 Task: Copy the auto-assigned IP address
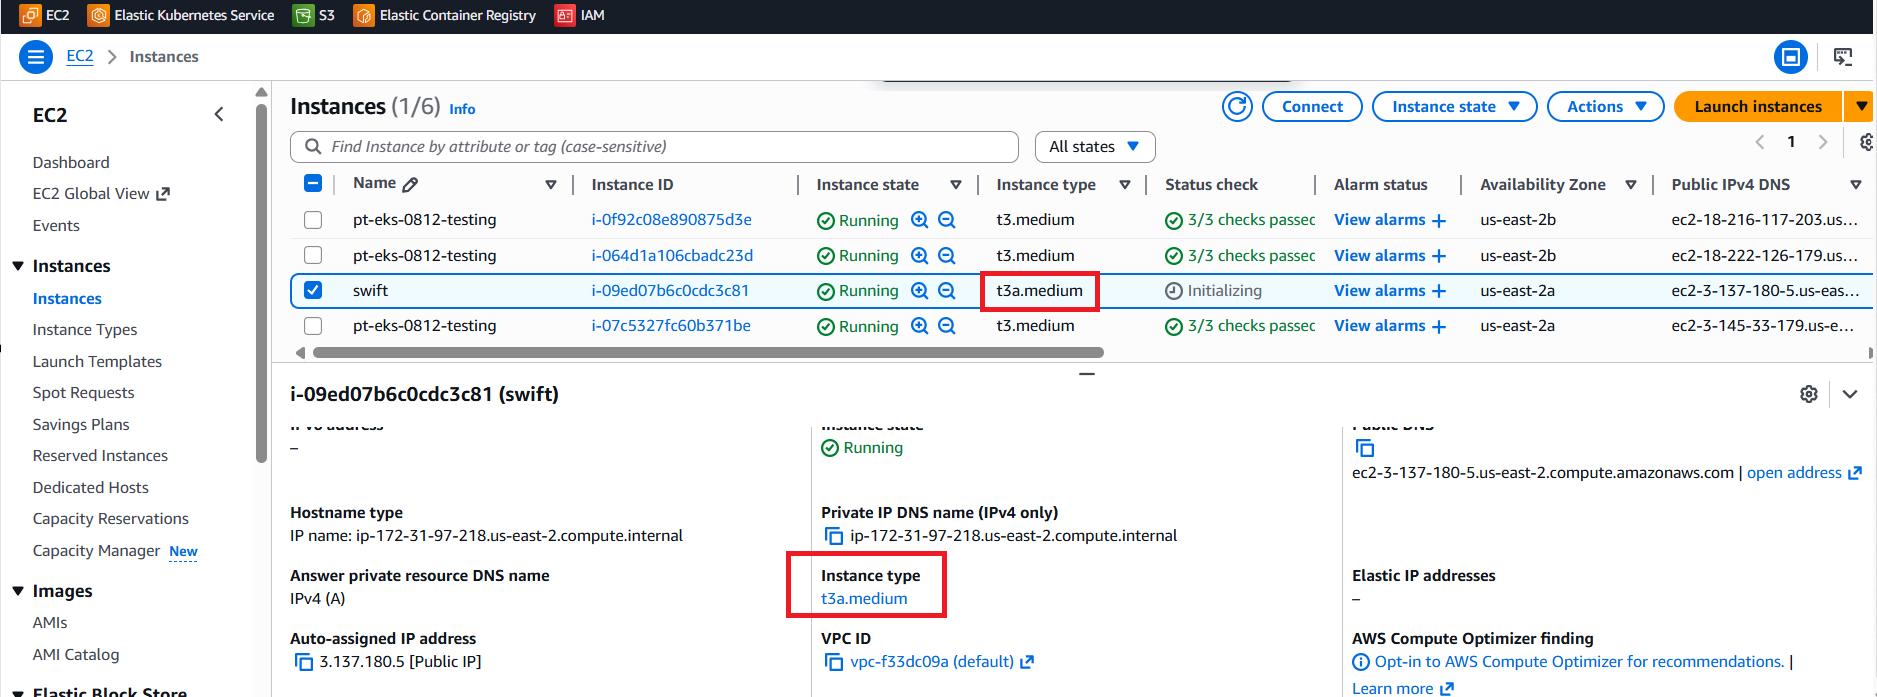304,662
